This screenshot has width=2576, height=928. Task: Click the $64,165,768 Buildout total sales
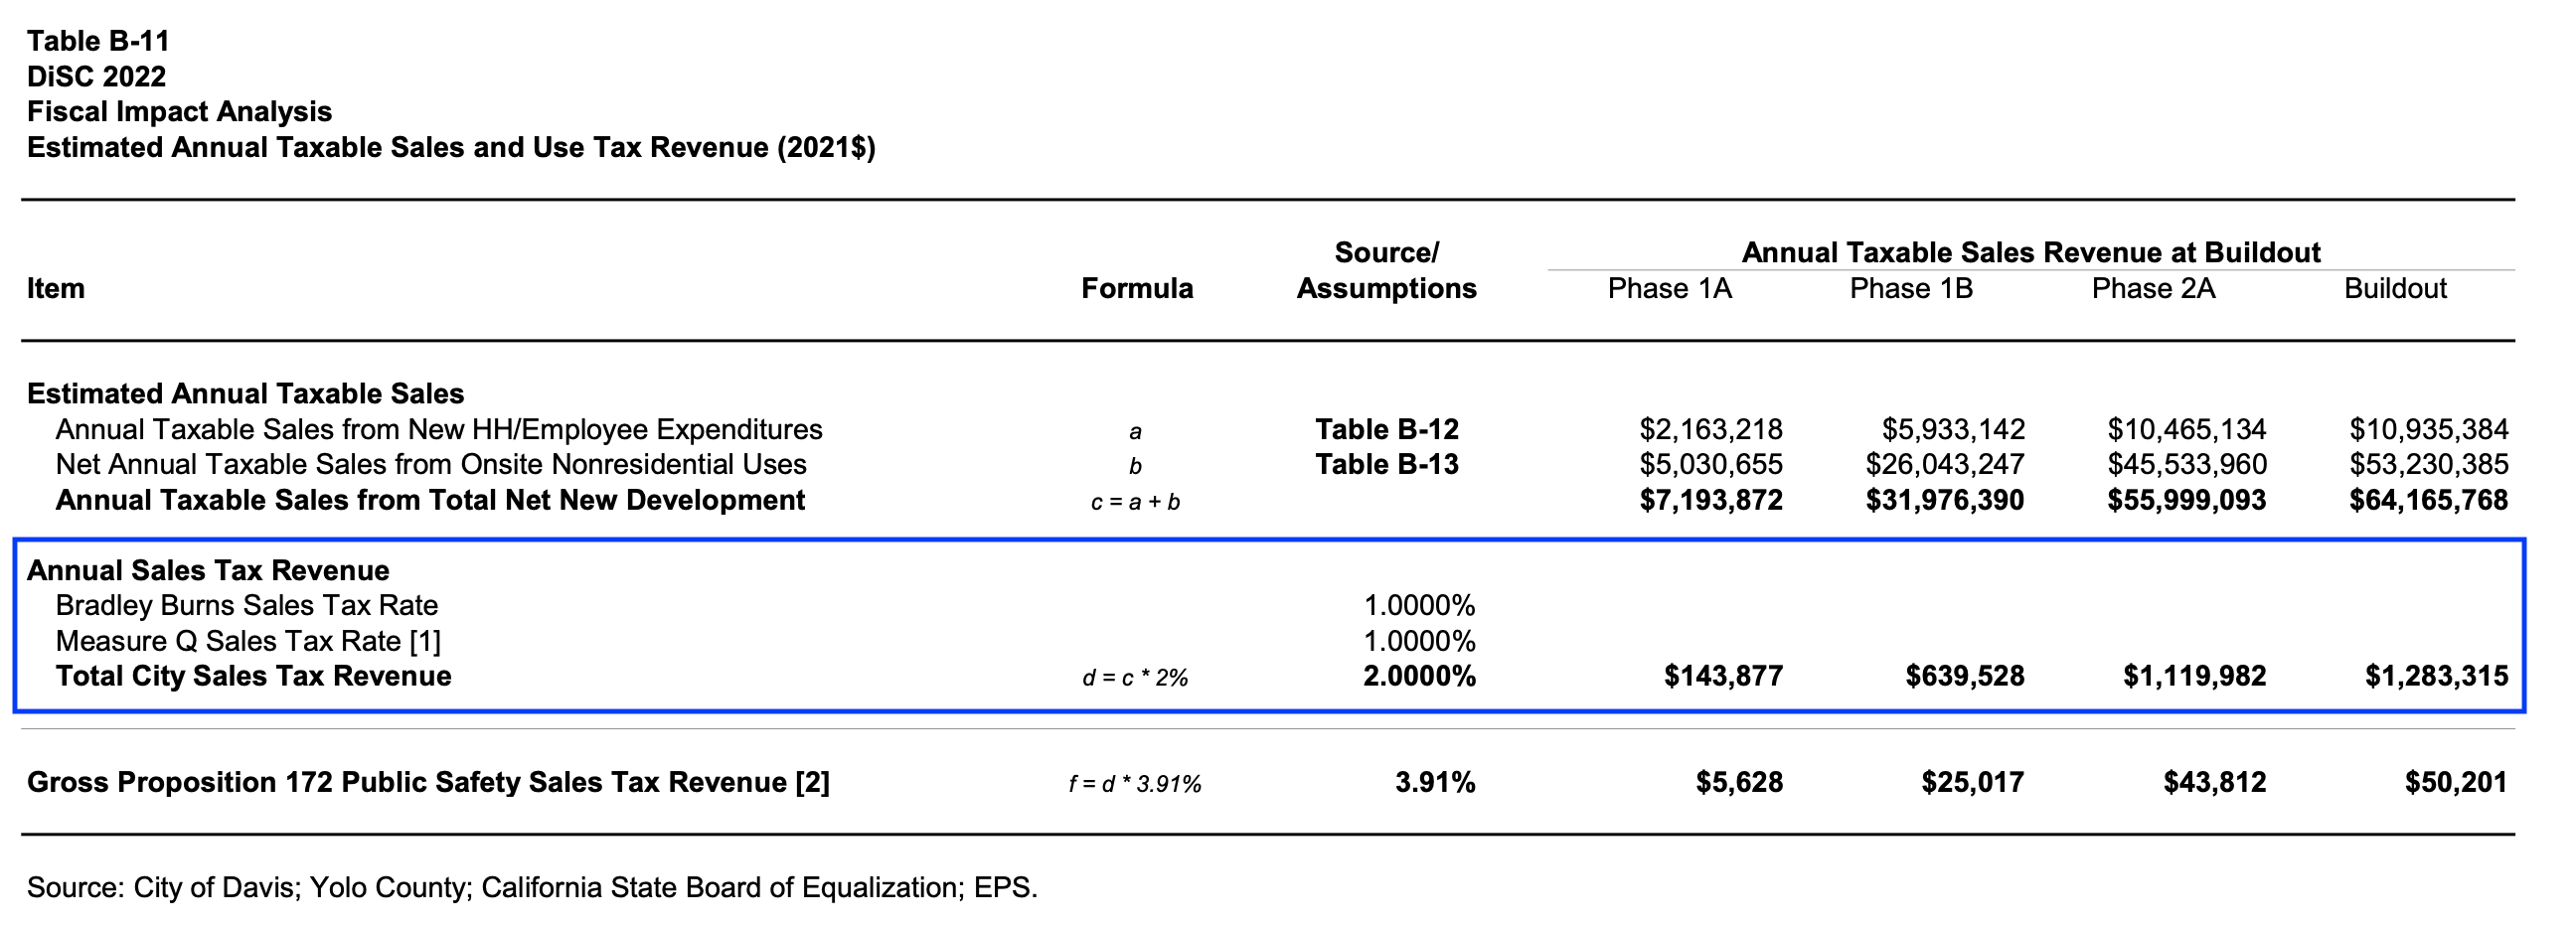click(x=2428, y=501)
